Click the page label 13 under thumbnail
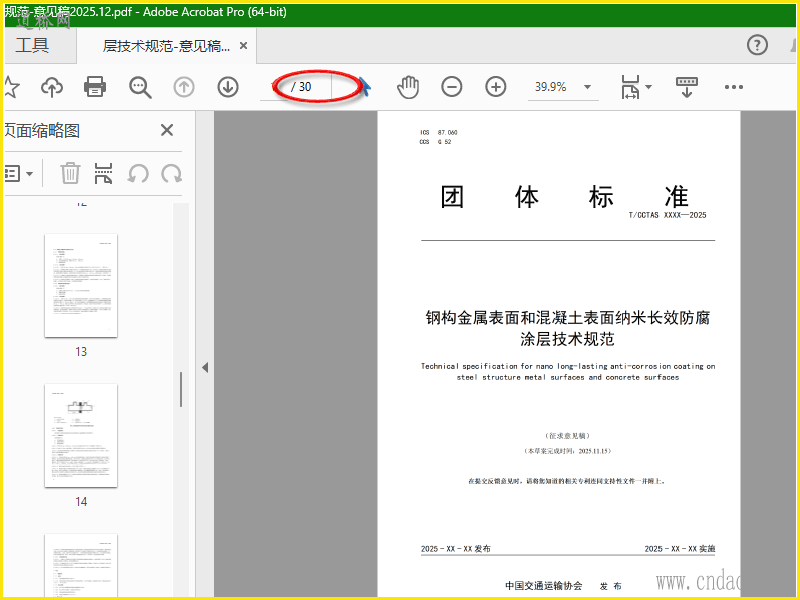This screenshot has height=600, width=800. (x=81, y=352)
